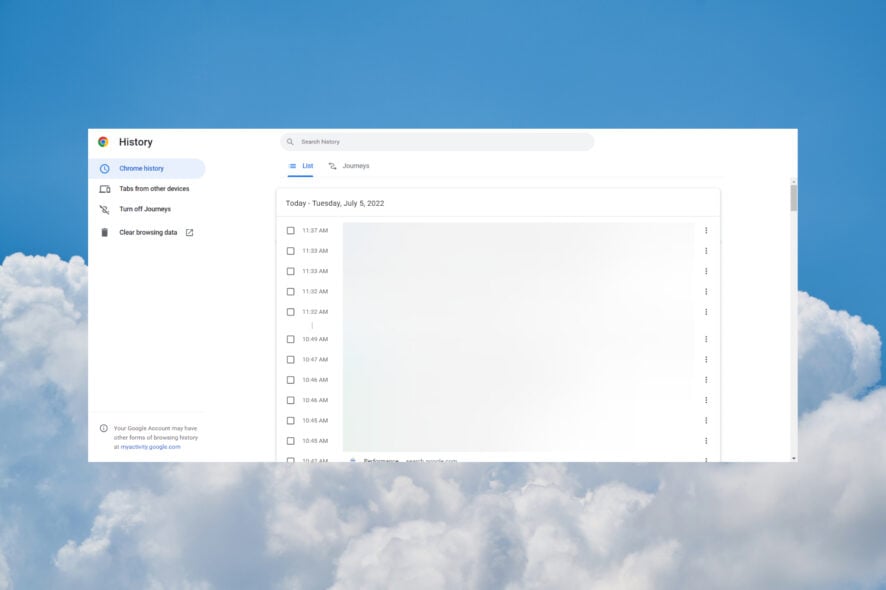This screenshot has width=886, height=590.
Task: Mark the first 10:46 AM entry checkbox
Action: (x=290, y=380)
